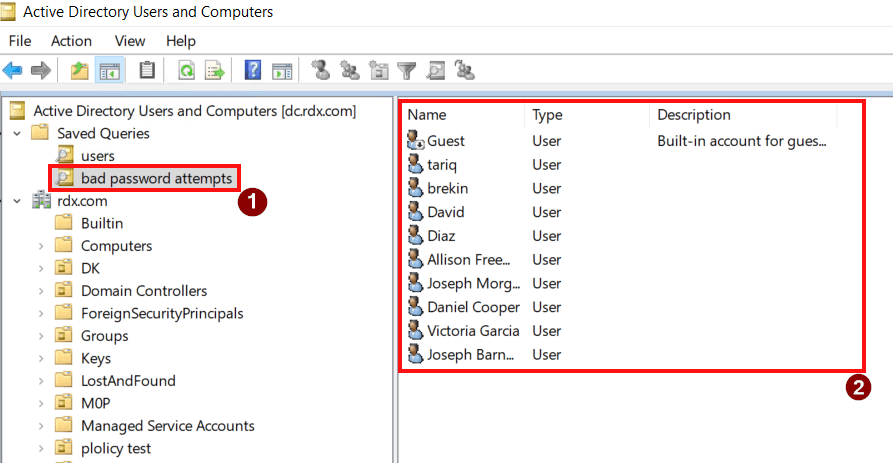893x463 pixels.
Task: Open Help via the question mark icon
Action: click(253, 70)
